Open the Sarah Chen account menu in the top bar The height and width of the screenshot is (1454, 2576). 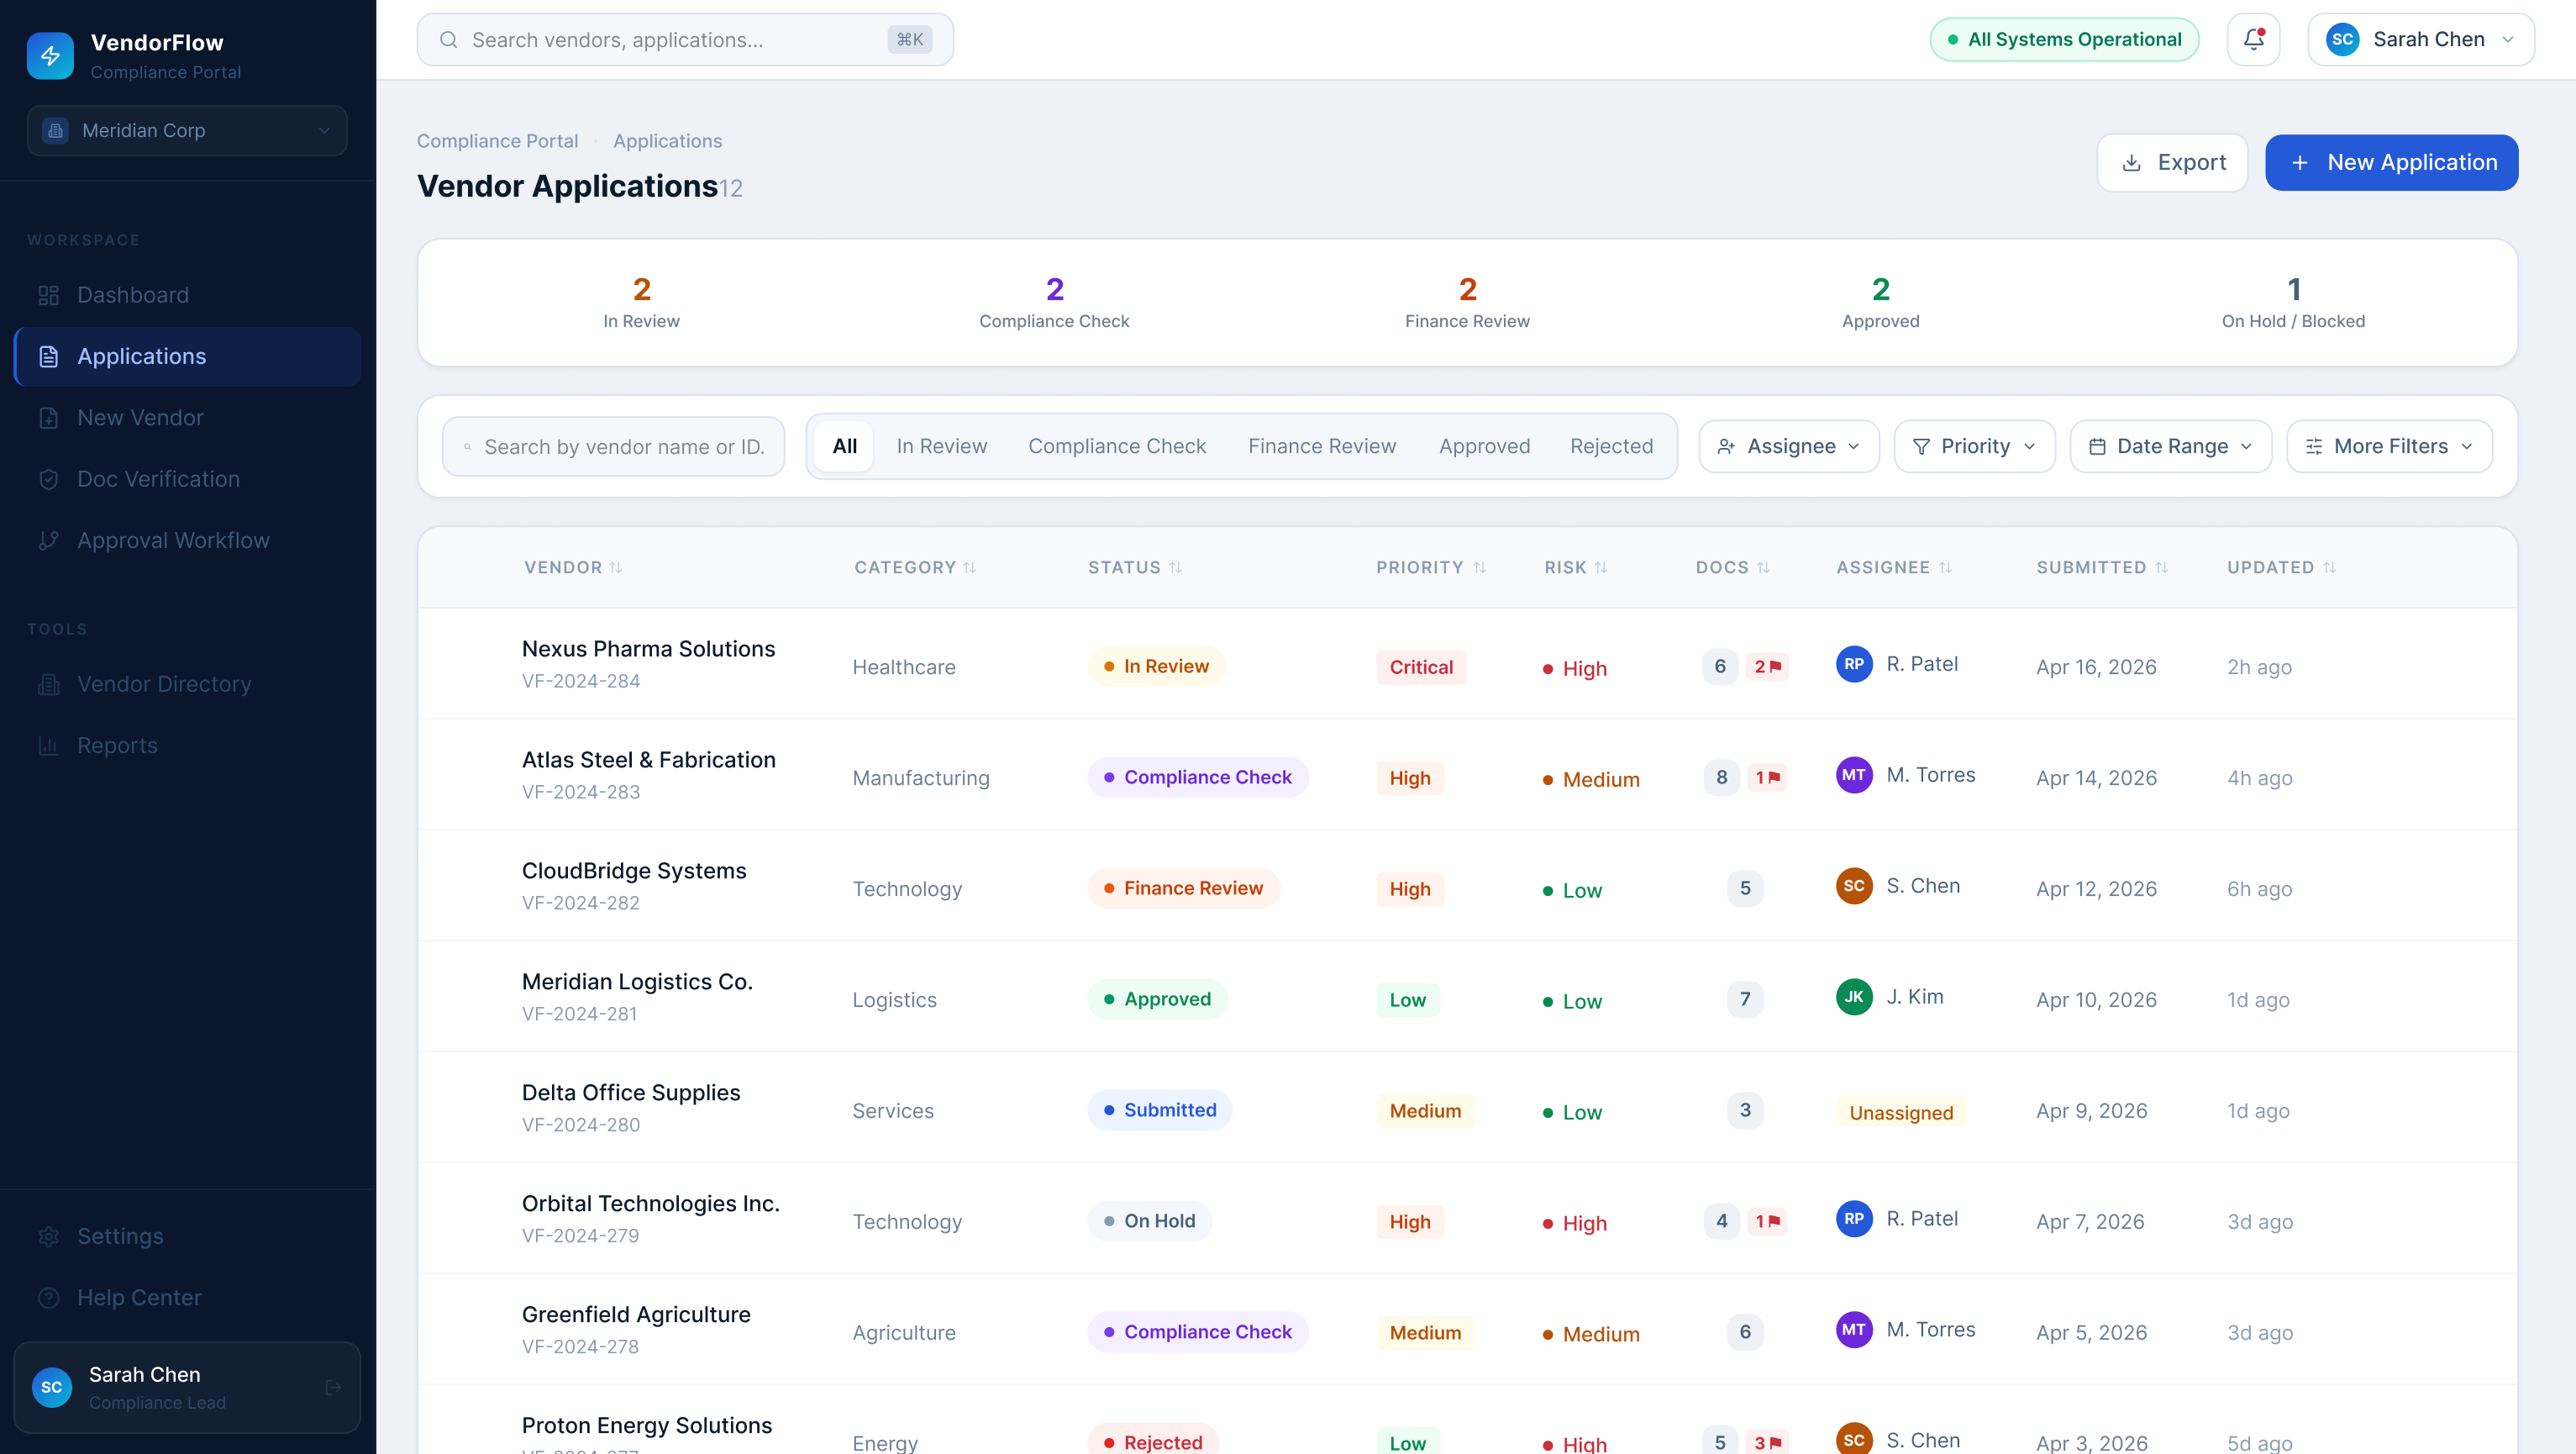[2421, 39]
